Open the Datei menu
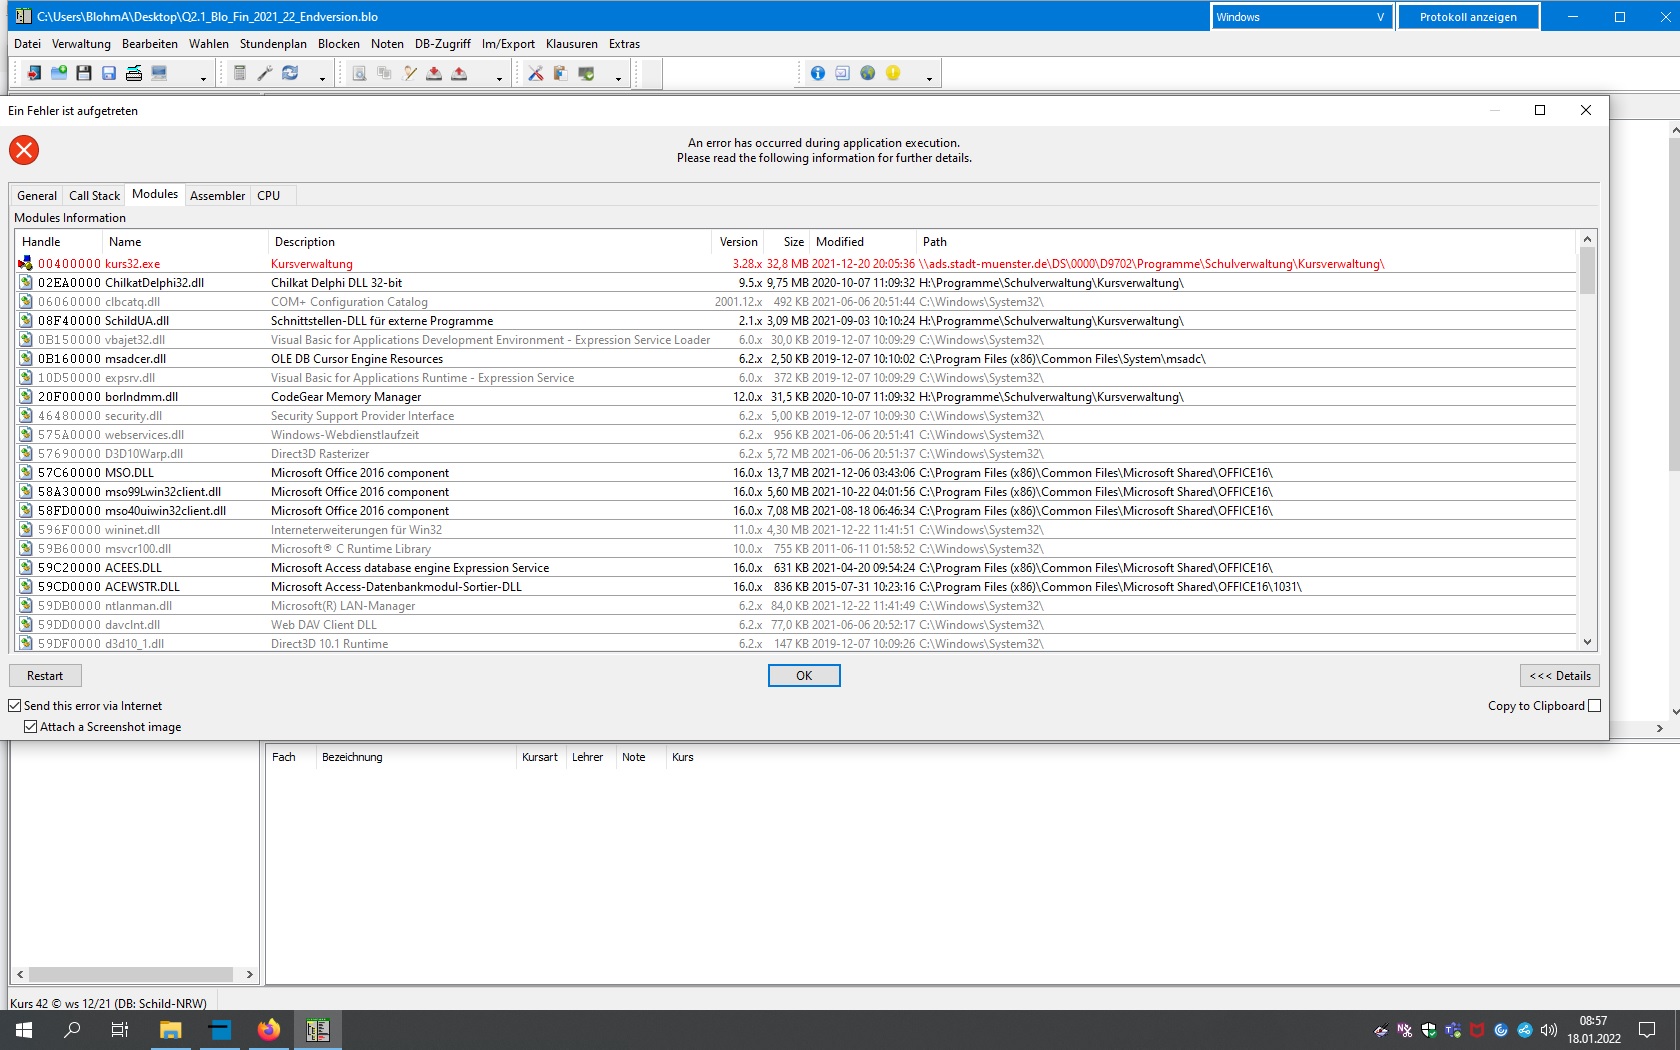1680x1050 pixels. [28, 44]
